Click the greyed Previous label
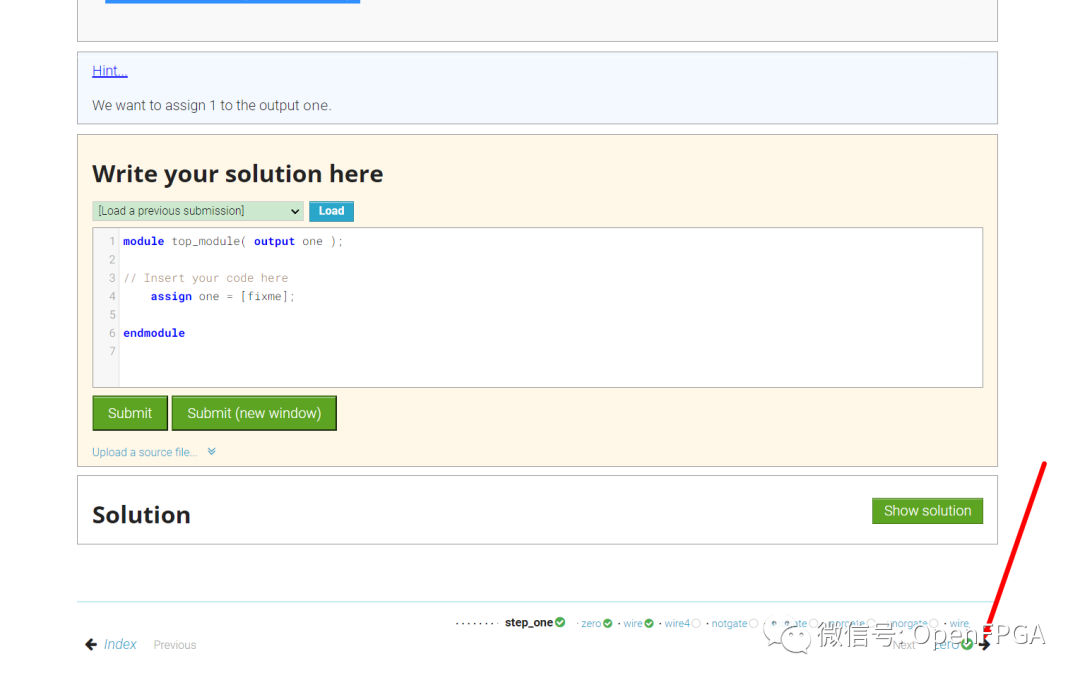This screenshot has width=1080, height=685. [175, 645]
